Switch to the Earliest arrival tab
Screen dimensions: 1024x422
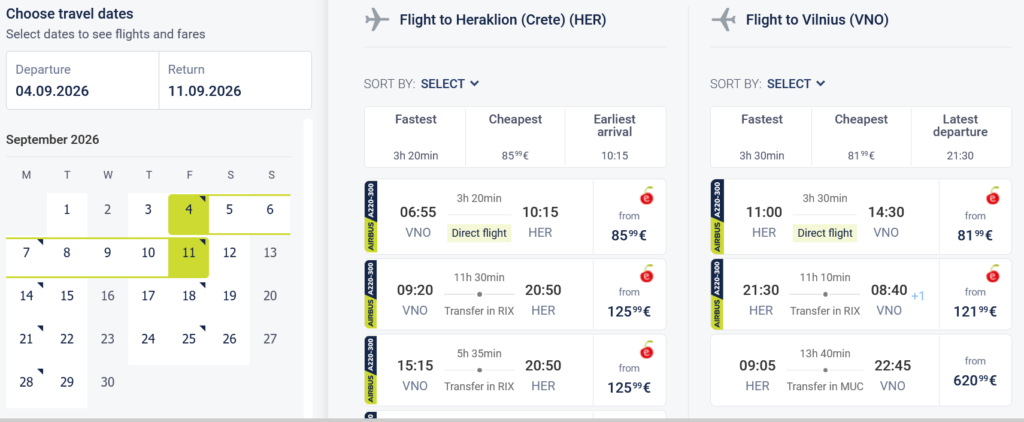(x=615, y=137)
